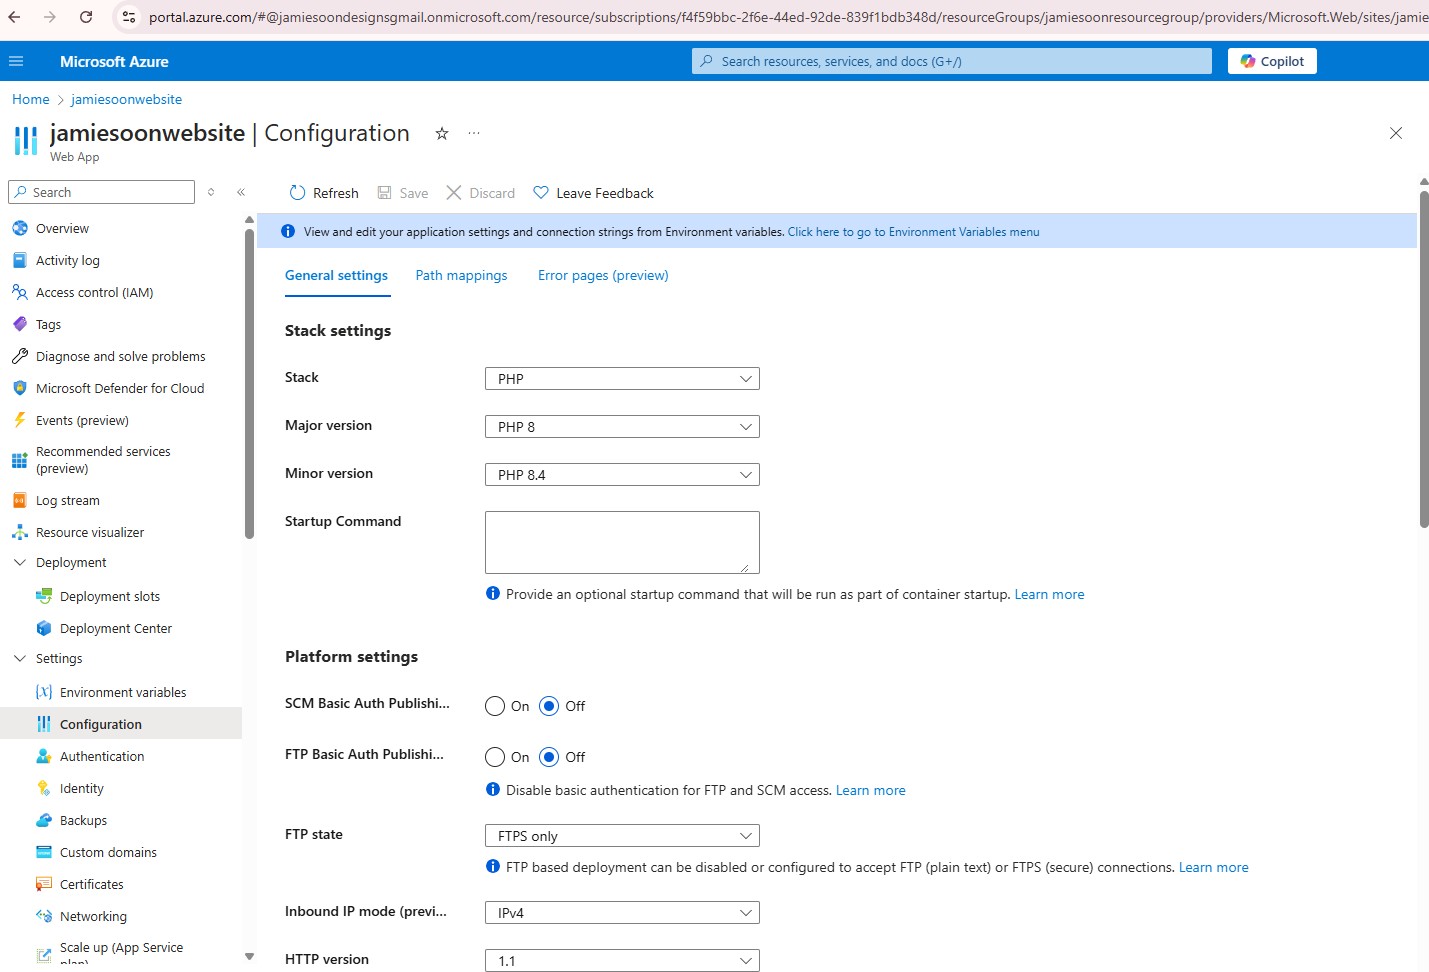Open Diagnose and solve problems
The width and height of the screenshot is (1429, 972).
tap(120, 356)
